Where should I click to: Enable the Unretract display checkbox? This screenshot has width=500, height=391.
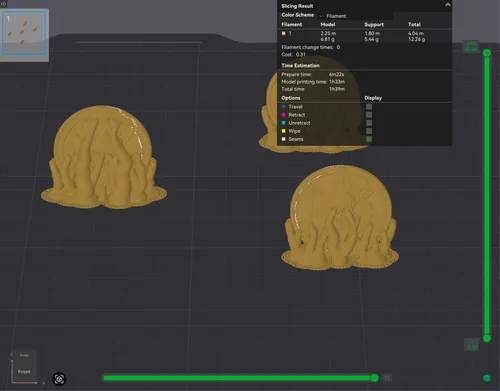tap(369, 123)
